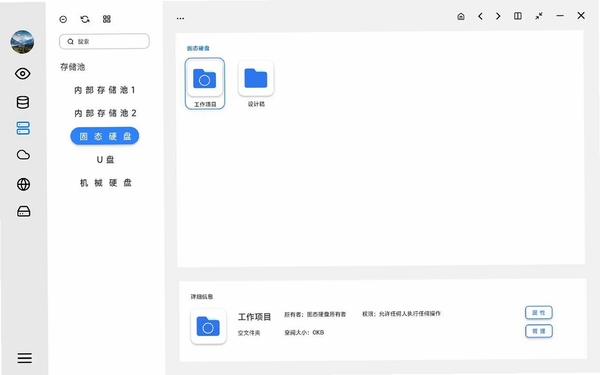The image size is (600, 375).
Task: Click the 所有者 owner info text
Action: (315, 314)
